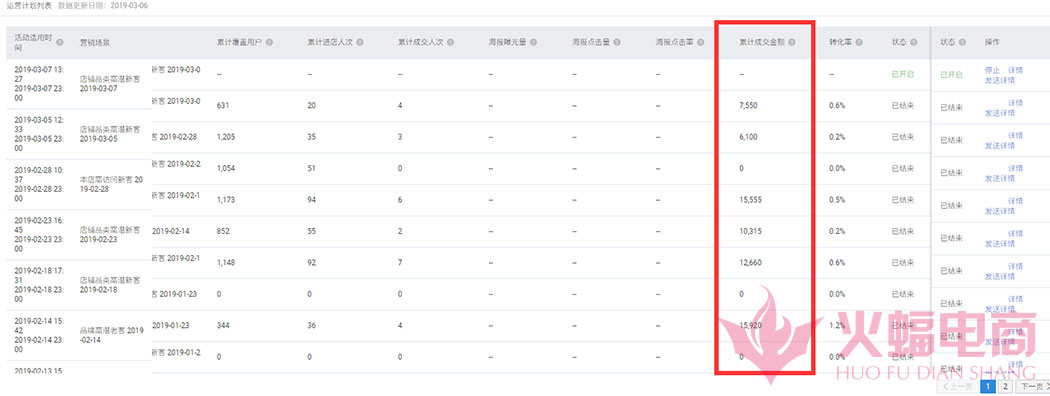Click help icon next to 累计成交人次
1050x396 pixels.
pyautogui.click(x=450, y=42)
